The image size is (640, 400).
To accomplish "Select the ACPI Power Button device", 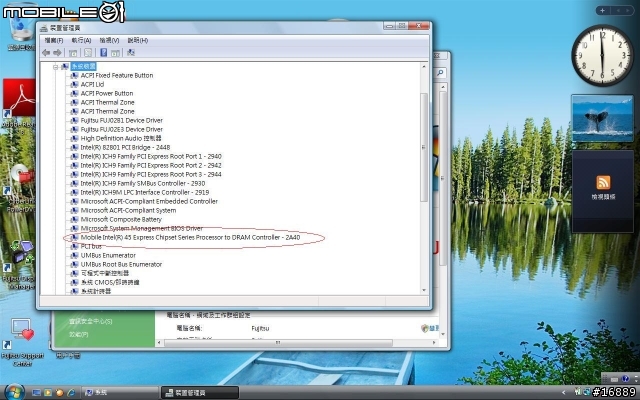I will tap(107, 93).
